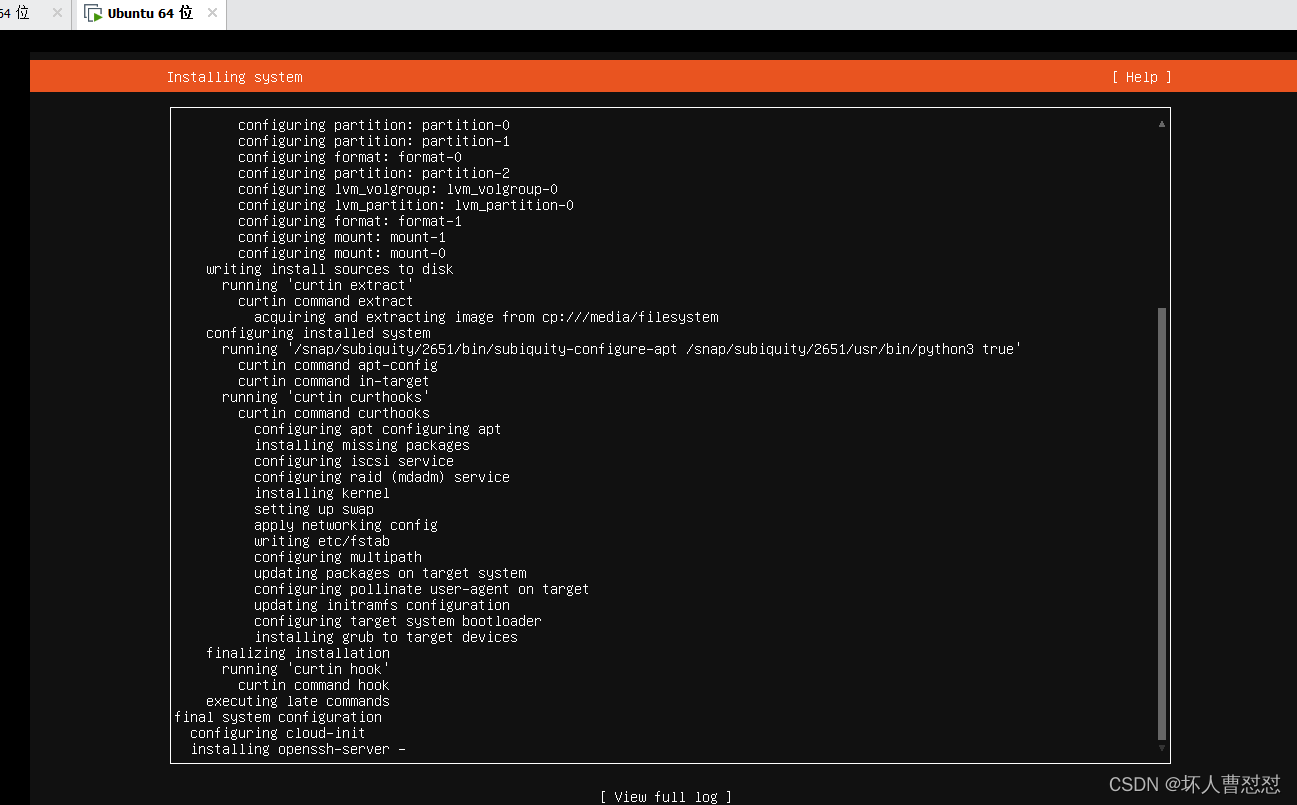Open the Help menu in installer header
This screenshot has height=805, width=1297.
coord(1141,77)
